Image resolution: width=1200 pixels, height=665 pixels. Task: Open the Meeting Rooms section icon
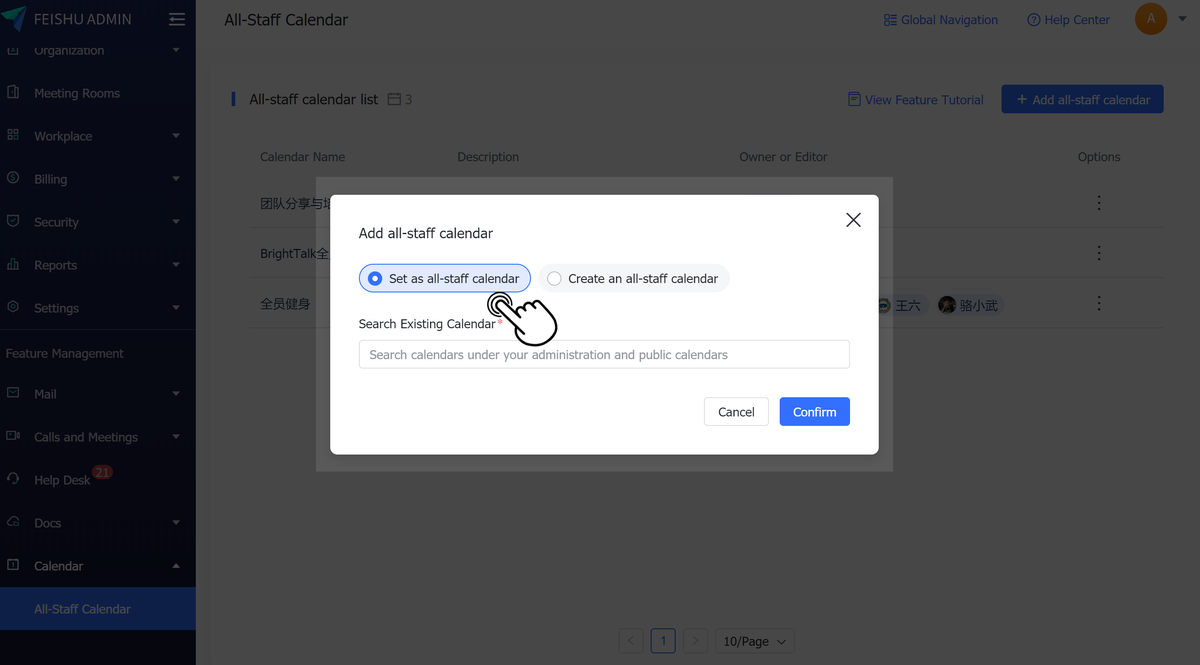[11, 92]
